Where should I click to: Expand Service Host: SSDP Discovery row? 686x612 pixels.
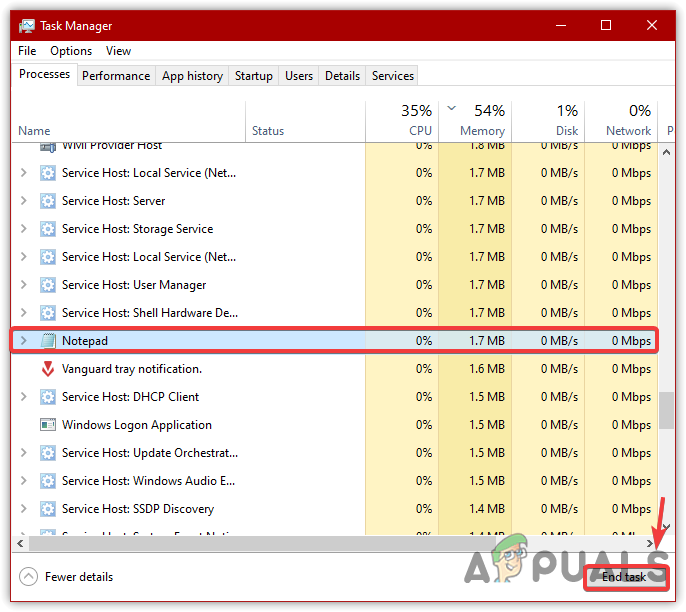pos(24,509)
